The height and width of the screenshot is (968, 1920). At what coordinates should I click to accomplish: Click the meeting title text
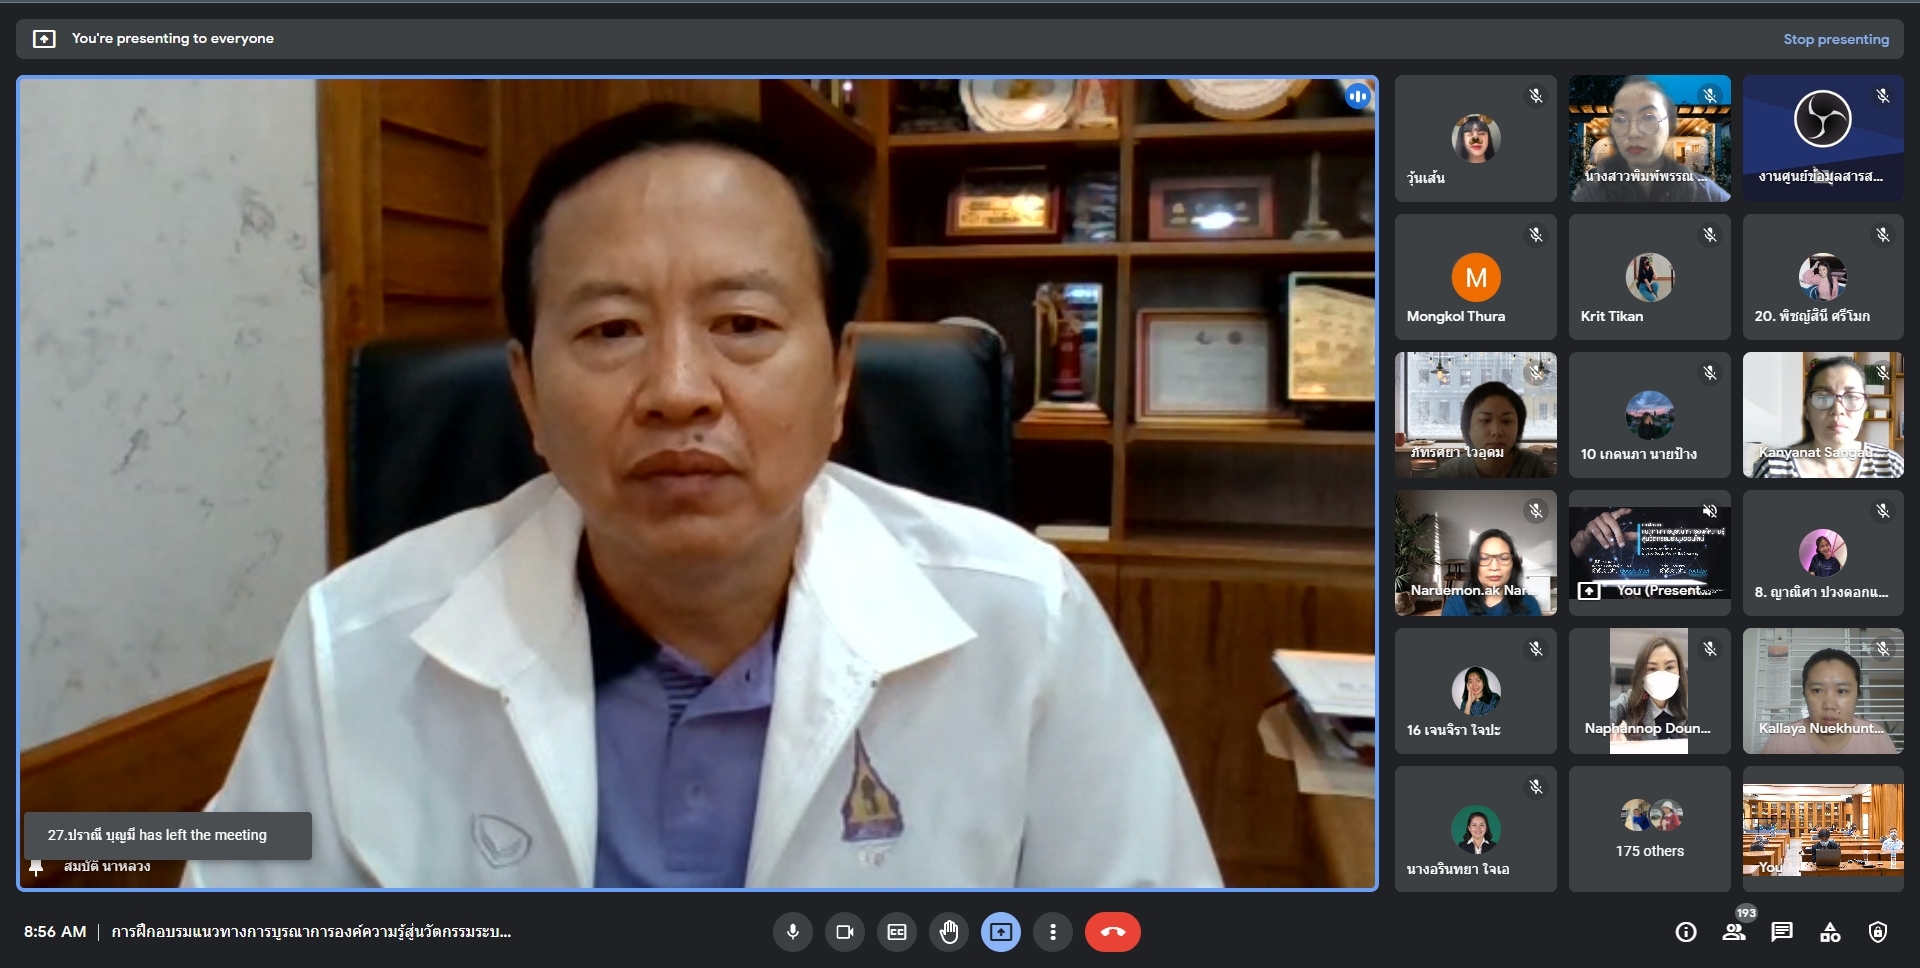tap(311, 932)
